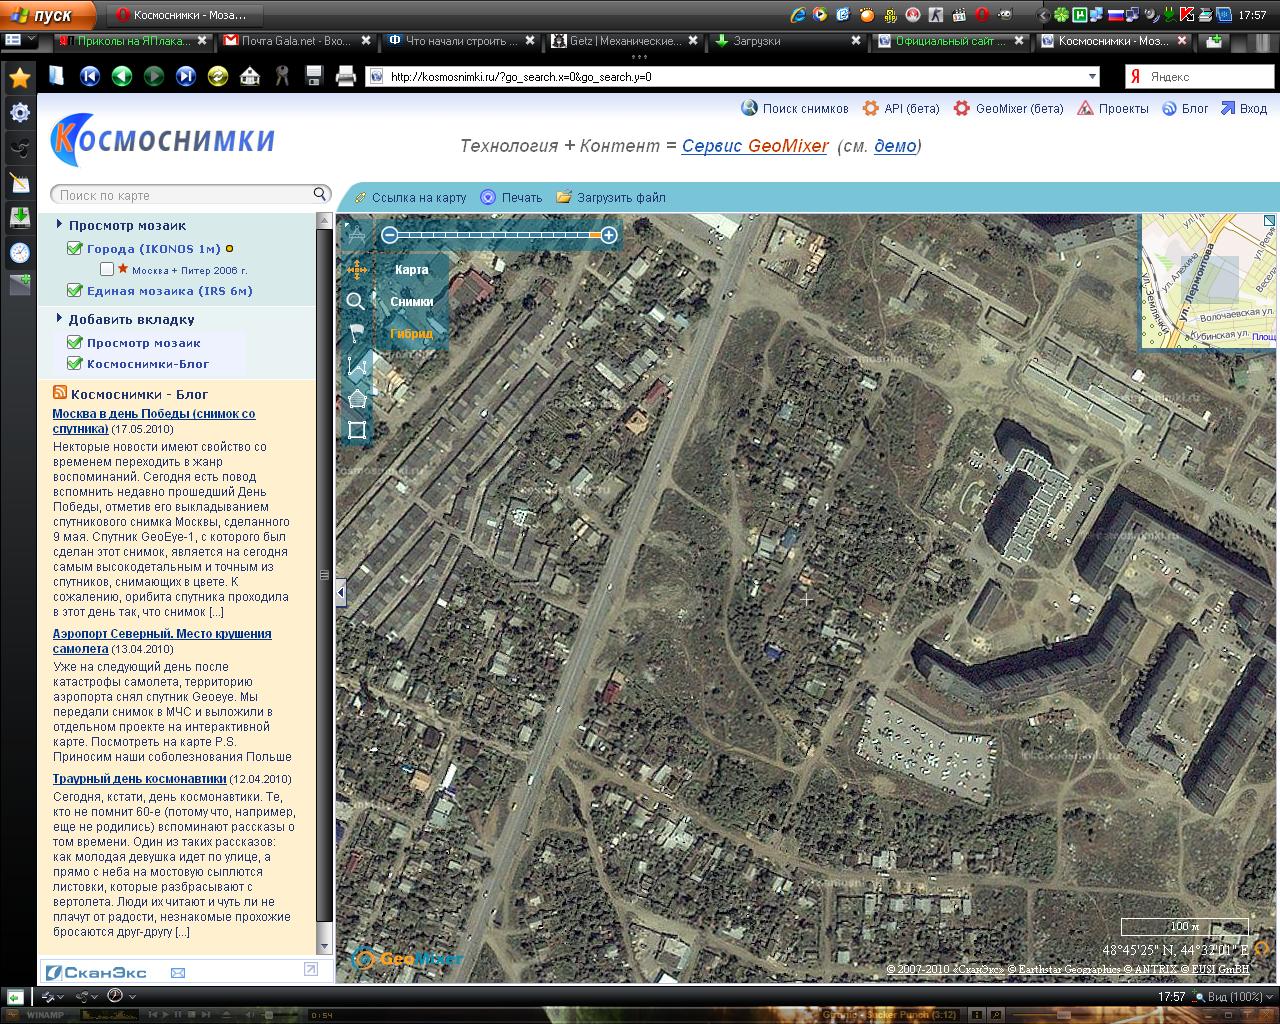Image resolution: width=1280 pixels, height=1024 pixels.
Task: Pick the rectangle selection tool
Action: [x=356, y=430]
